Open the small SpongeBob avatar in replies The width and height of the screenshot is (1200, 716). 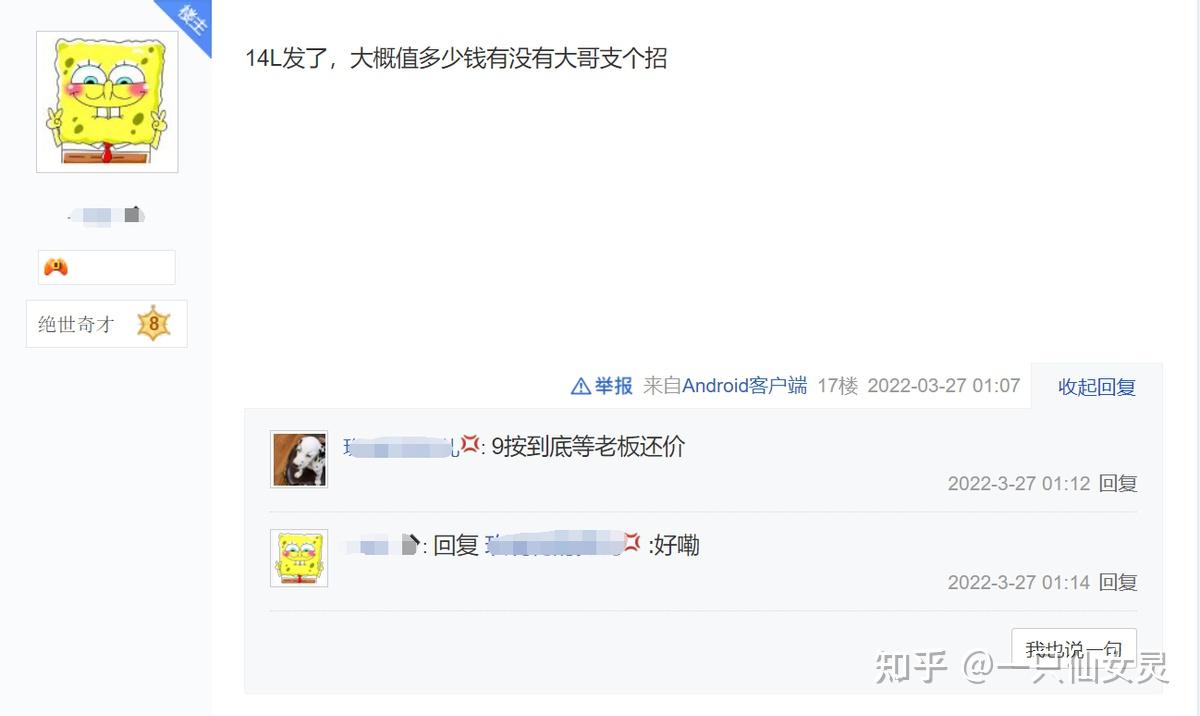(x=299, y=558)
